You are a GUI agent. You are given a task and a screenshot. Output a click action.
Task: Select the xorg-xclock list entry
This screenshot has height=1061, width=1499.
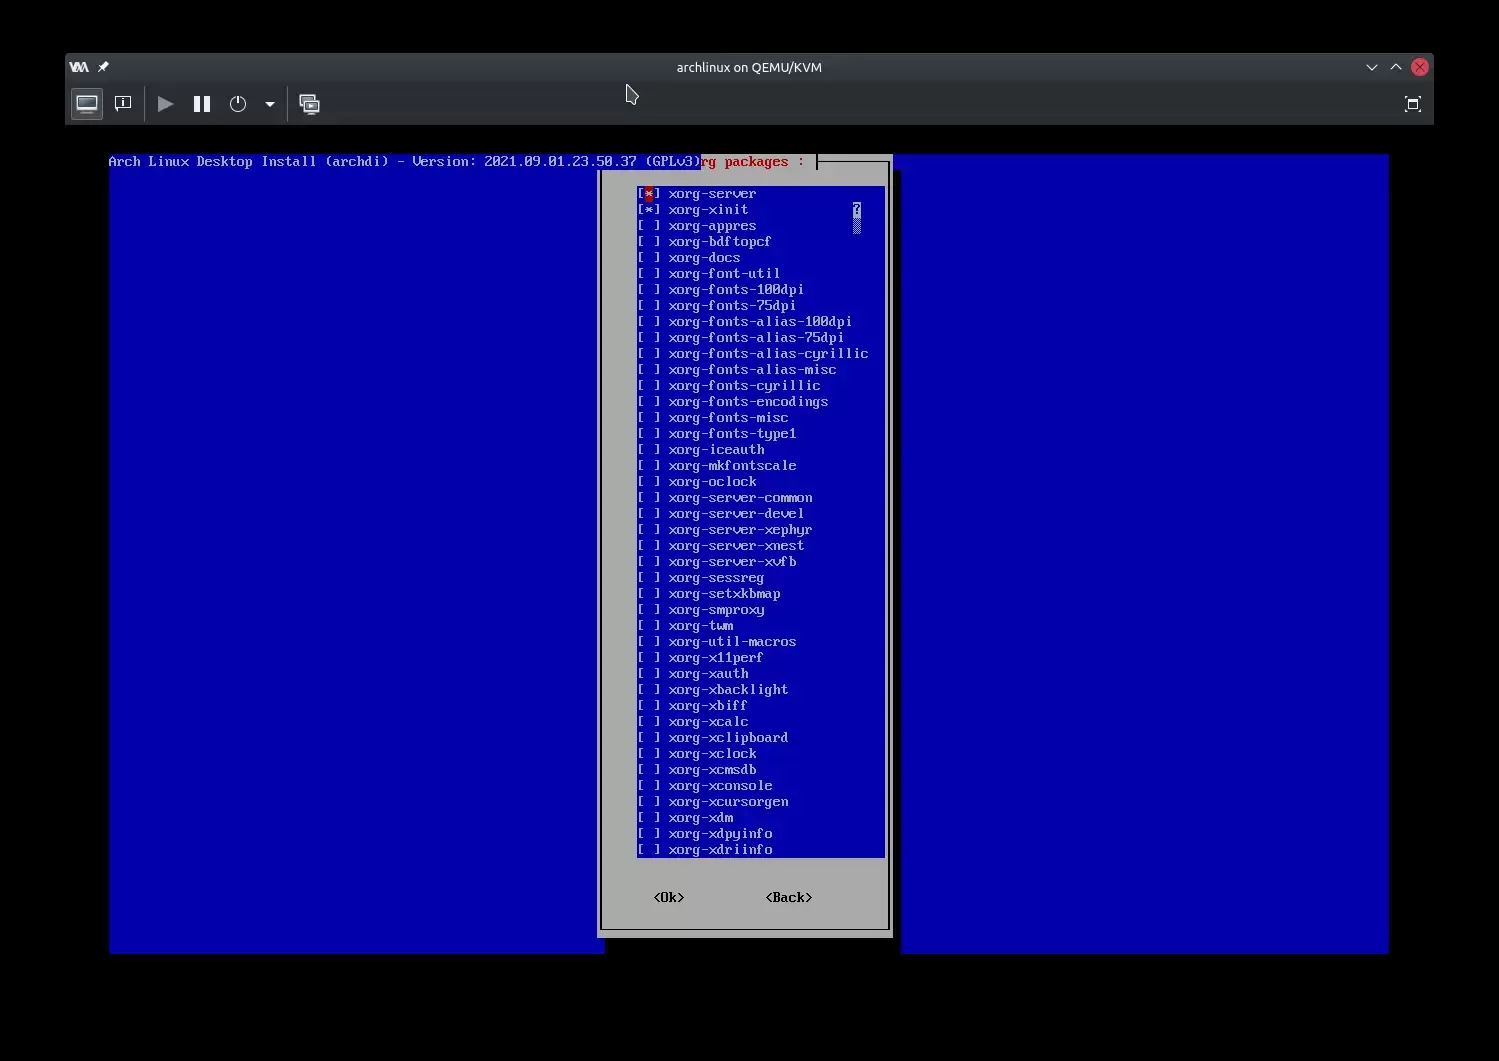pyautogui.click(x=712, y=754)
